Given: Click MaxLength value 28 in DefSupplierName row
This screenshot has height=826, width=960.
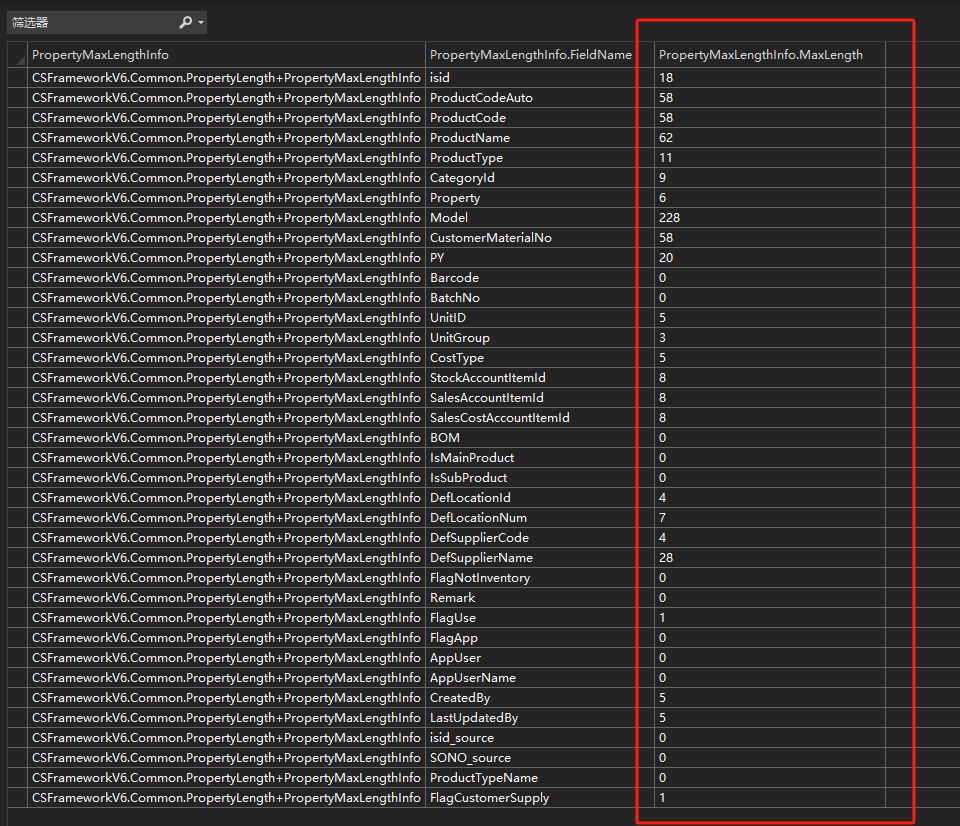Looking at the screenshot, I should [666, 558].
